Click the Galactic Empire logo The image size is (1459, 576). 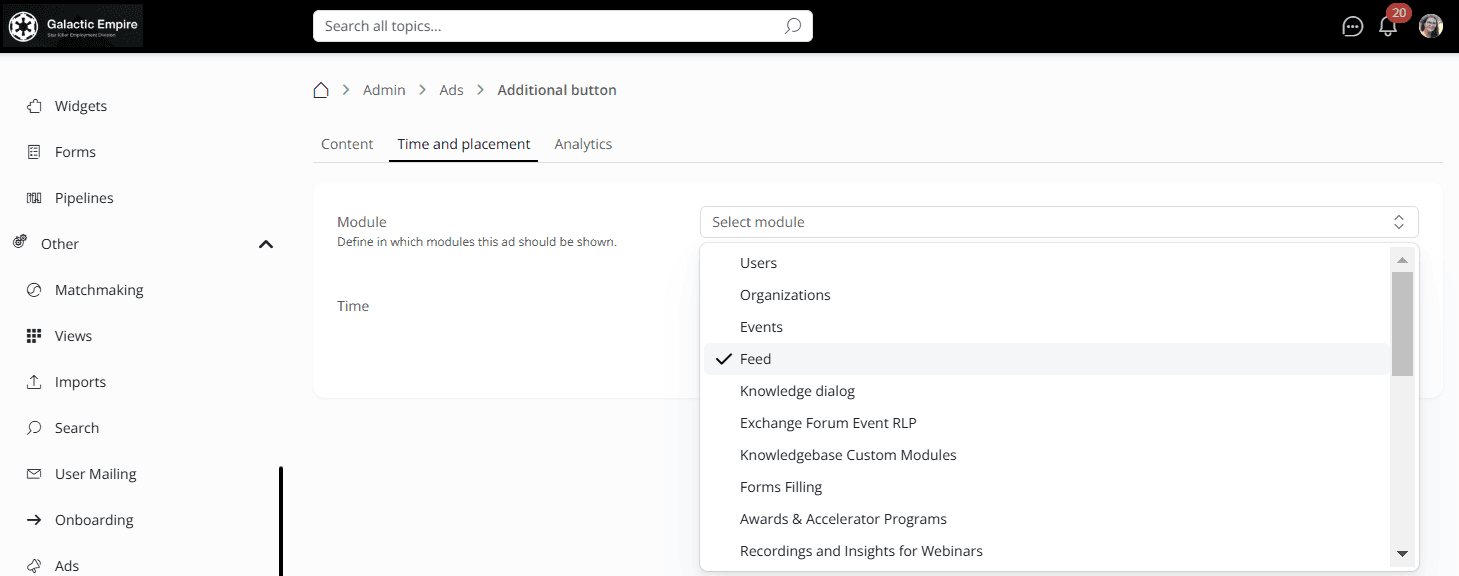point(74,26)
